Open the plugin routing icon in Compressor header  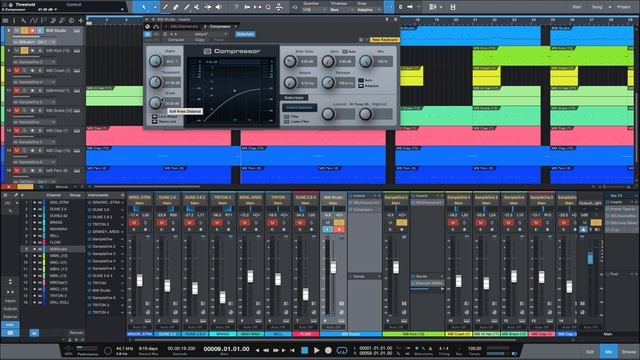(x=156, y=27)
